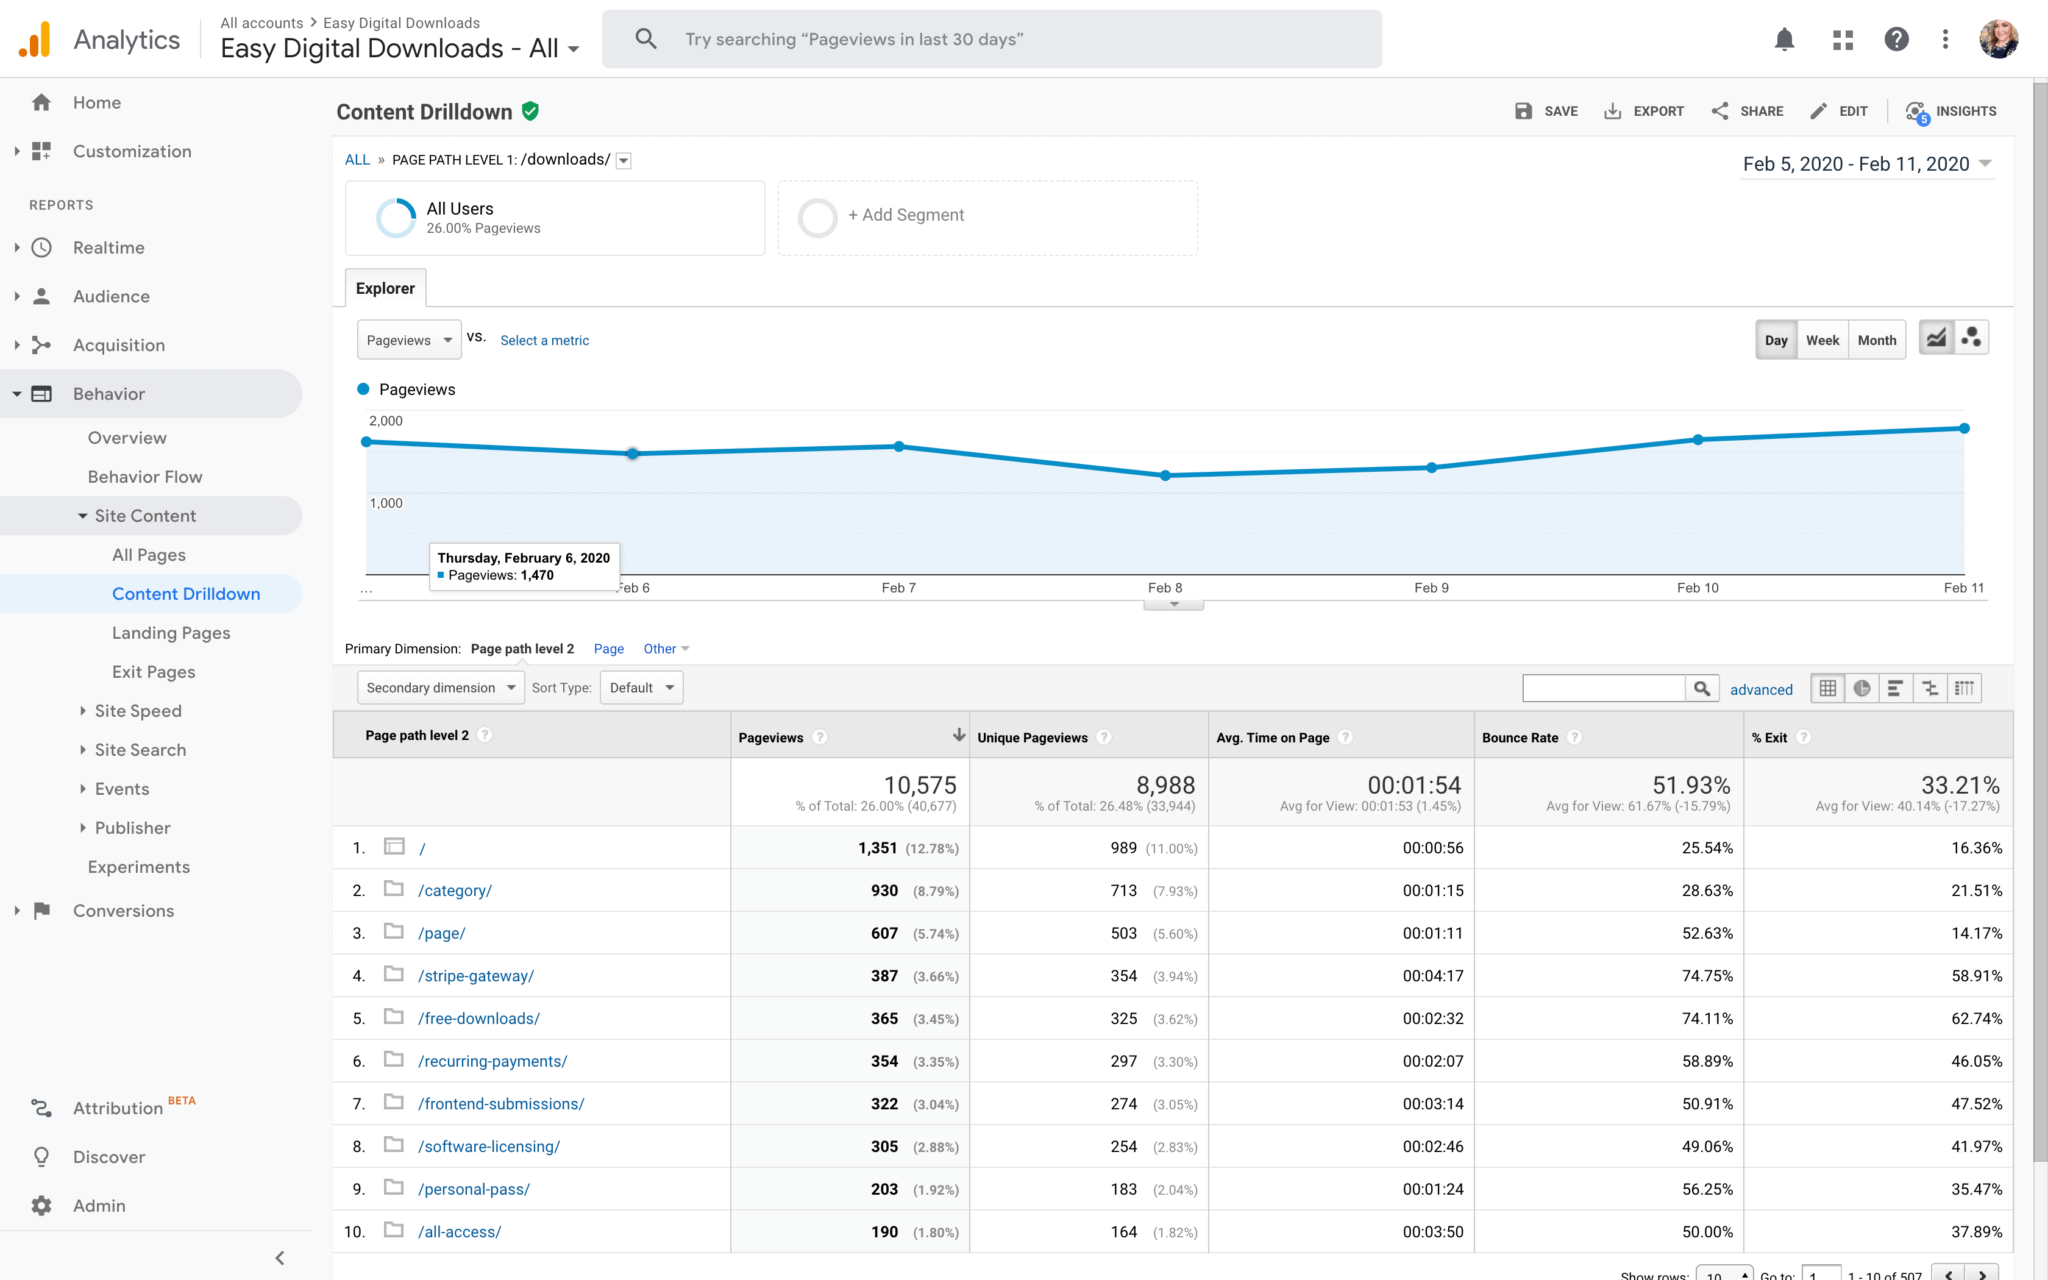This screenshot has height=1280, width=2048.
Task: Click the Select a metric link
Action: click(545, 341)
